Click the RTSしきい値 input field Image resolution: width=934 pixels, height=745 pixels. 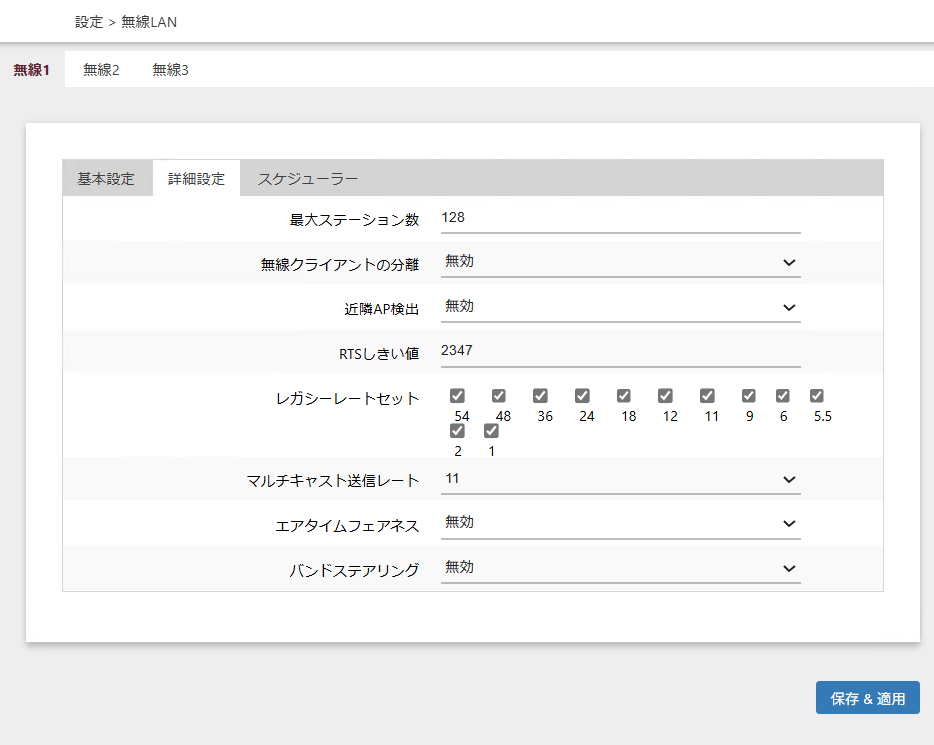[x=620, y=351]
